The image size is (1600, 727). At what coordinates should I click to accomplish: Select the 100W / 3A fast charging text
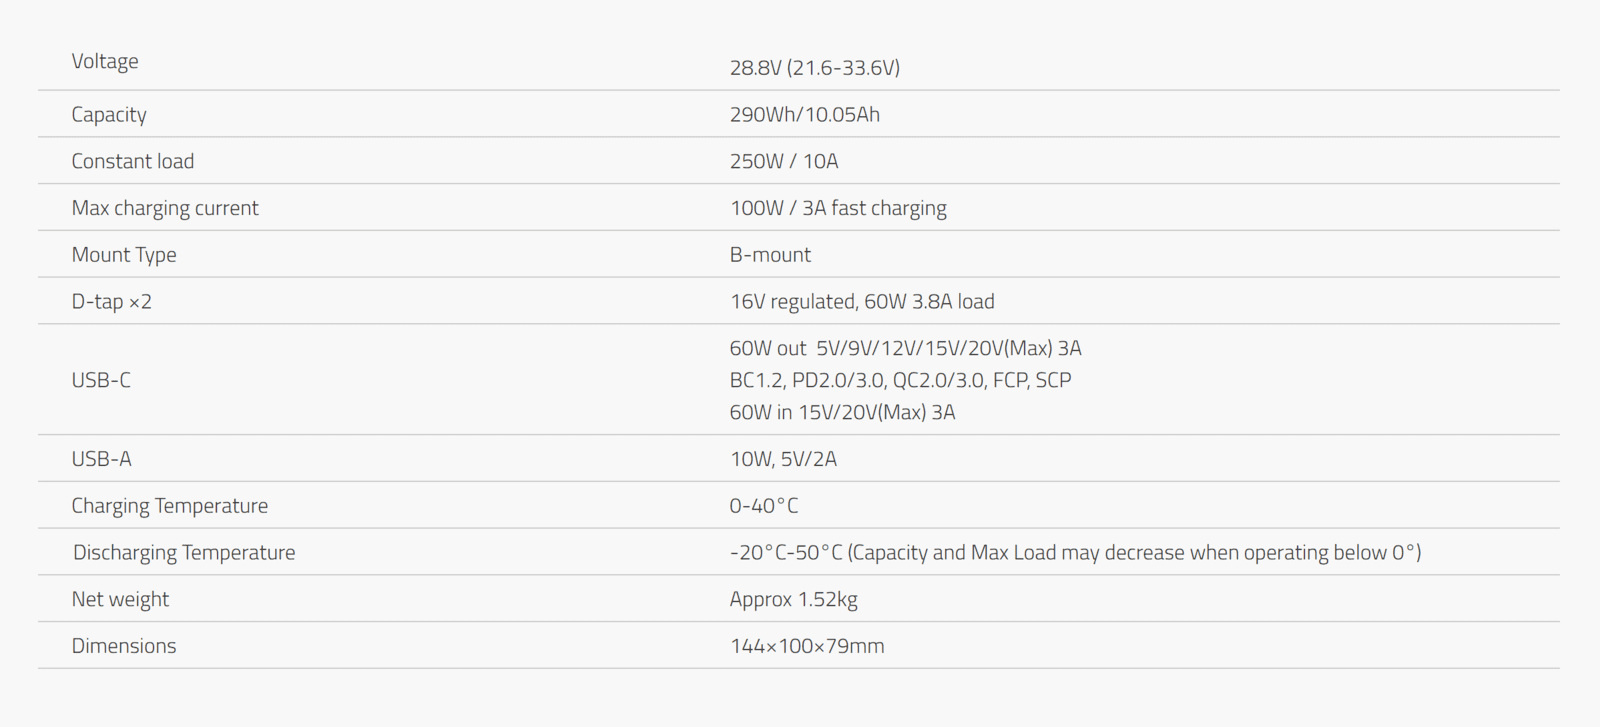pyautogui.click(x=838, y=208)
